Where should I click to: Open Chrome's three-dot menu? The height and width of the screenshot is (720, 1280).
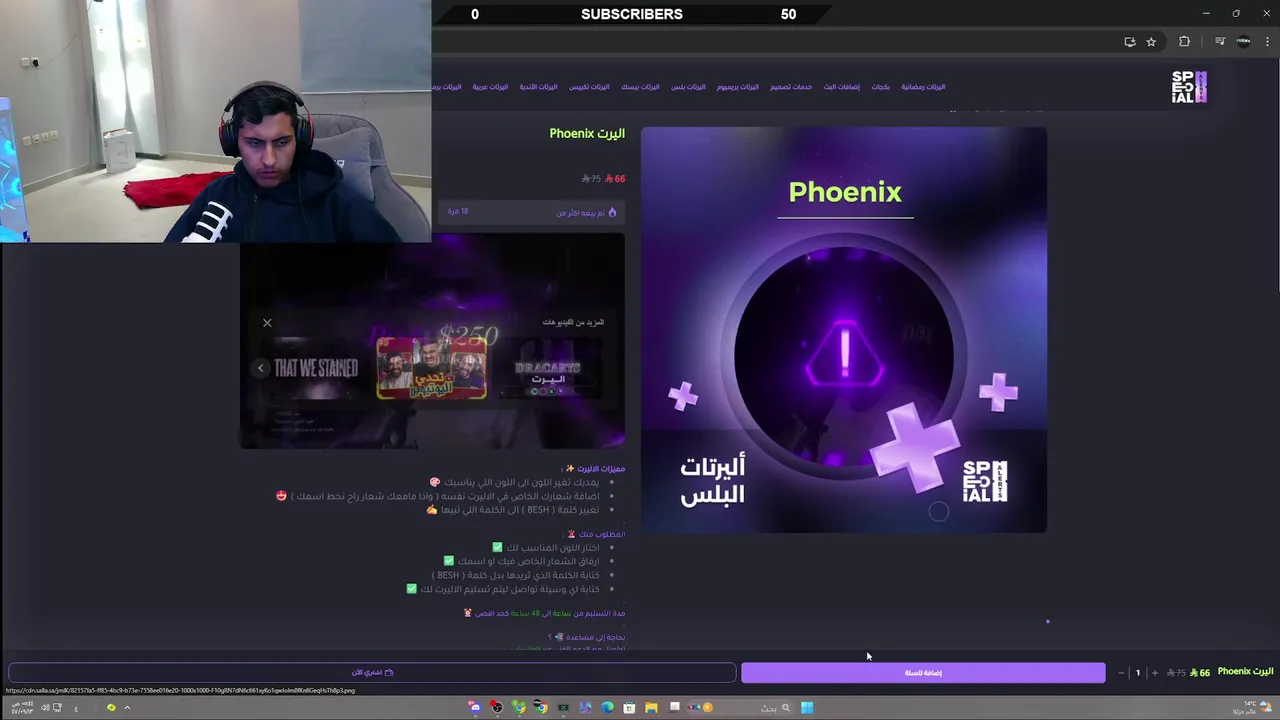(x=1266, y=41)
